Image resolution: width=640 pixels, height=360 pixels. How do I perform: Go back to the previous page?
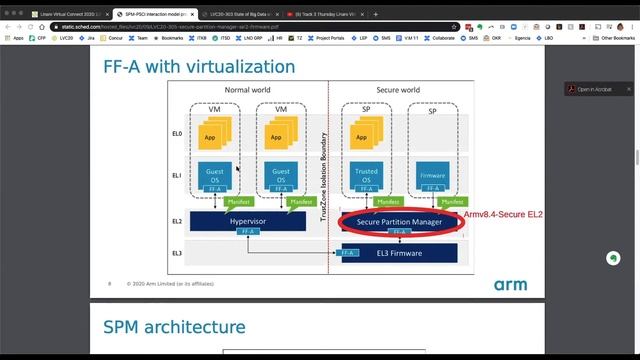[8, 27]
